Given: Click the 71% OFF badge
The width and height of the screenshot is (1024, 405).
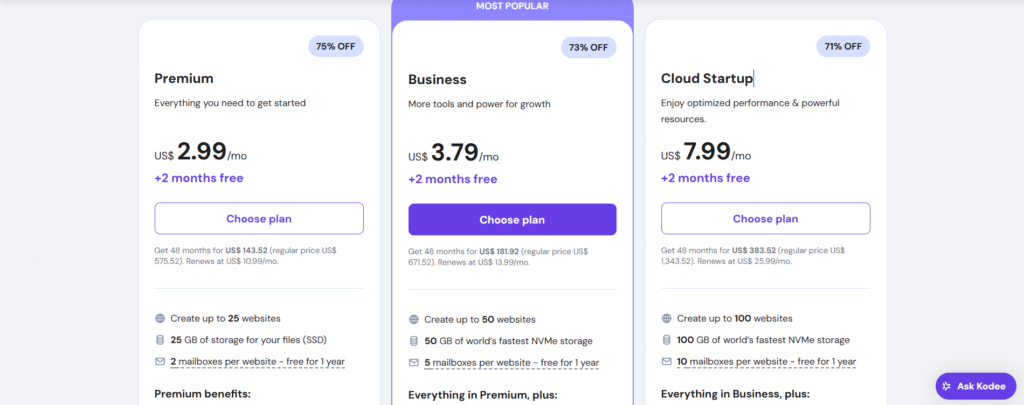Looking at the screenshot, I should (843, 46).
